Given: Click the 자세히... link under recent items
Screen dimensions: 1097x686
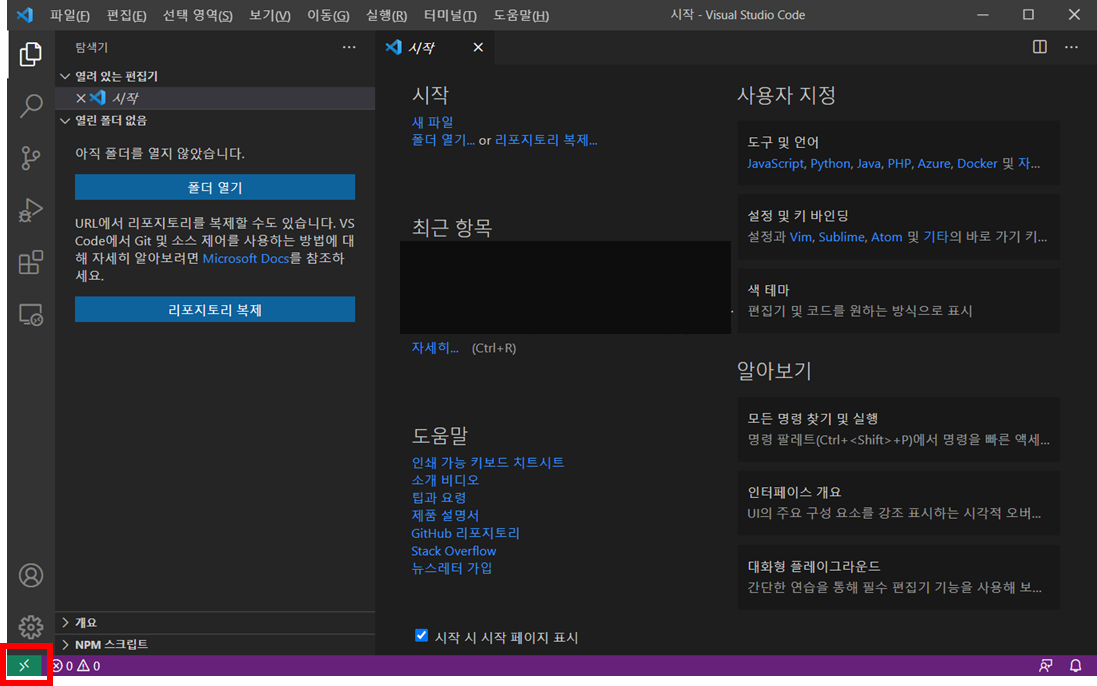Looking at the screenshot, I should coord(434,348).
